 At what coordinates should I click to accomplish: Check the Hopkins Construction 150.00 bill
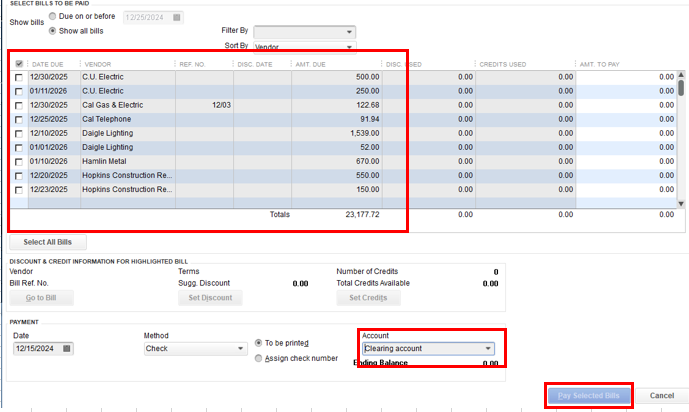coord(18,190)
